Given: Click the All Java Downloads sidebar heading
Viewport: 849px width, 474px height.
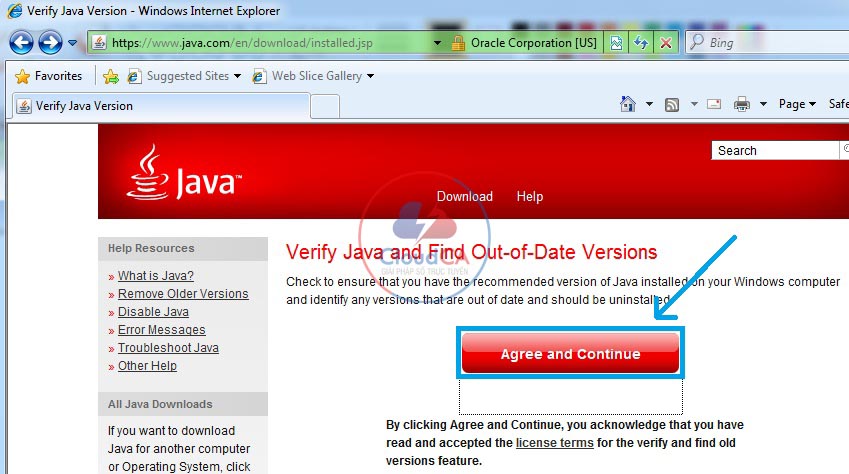Looking at the screenshot, I should click(x=160, y=404).
